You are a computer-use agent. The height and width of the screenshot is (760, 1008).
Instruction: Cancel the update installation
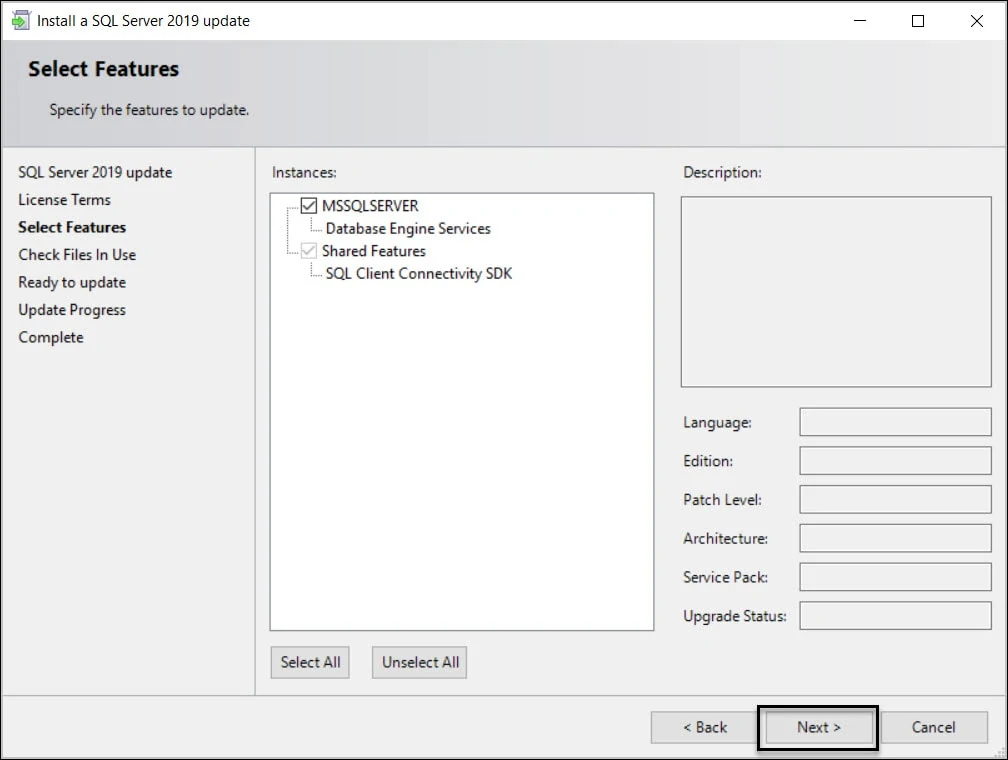pyautogui.click(x=933, y=727)
